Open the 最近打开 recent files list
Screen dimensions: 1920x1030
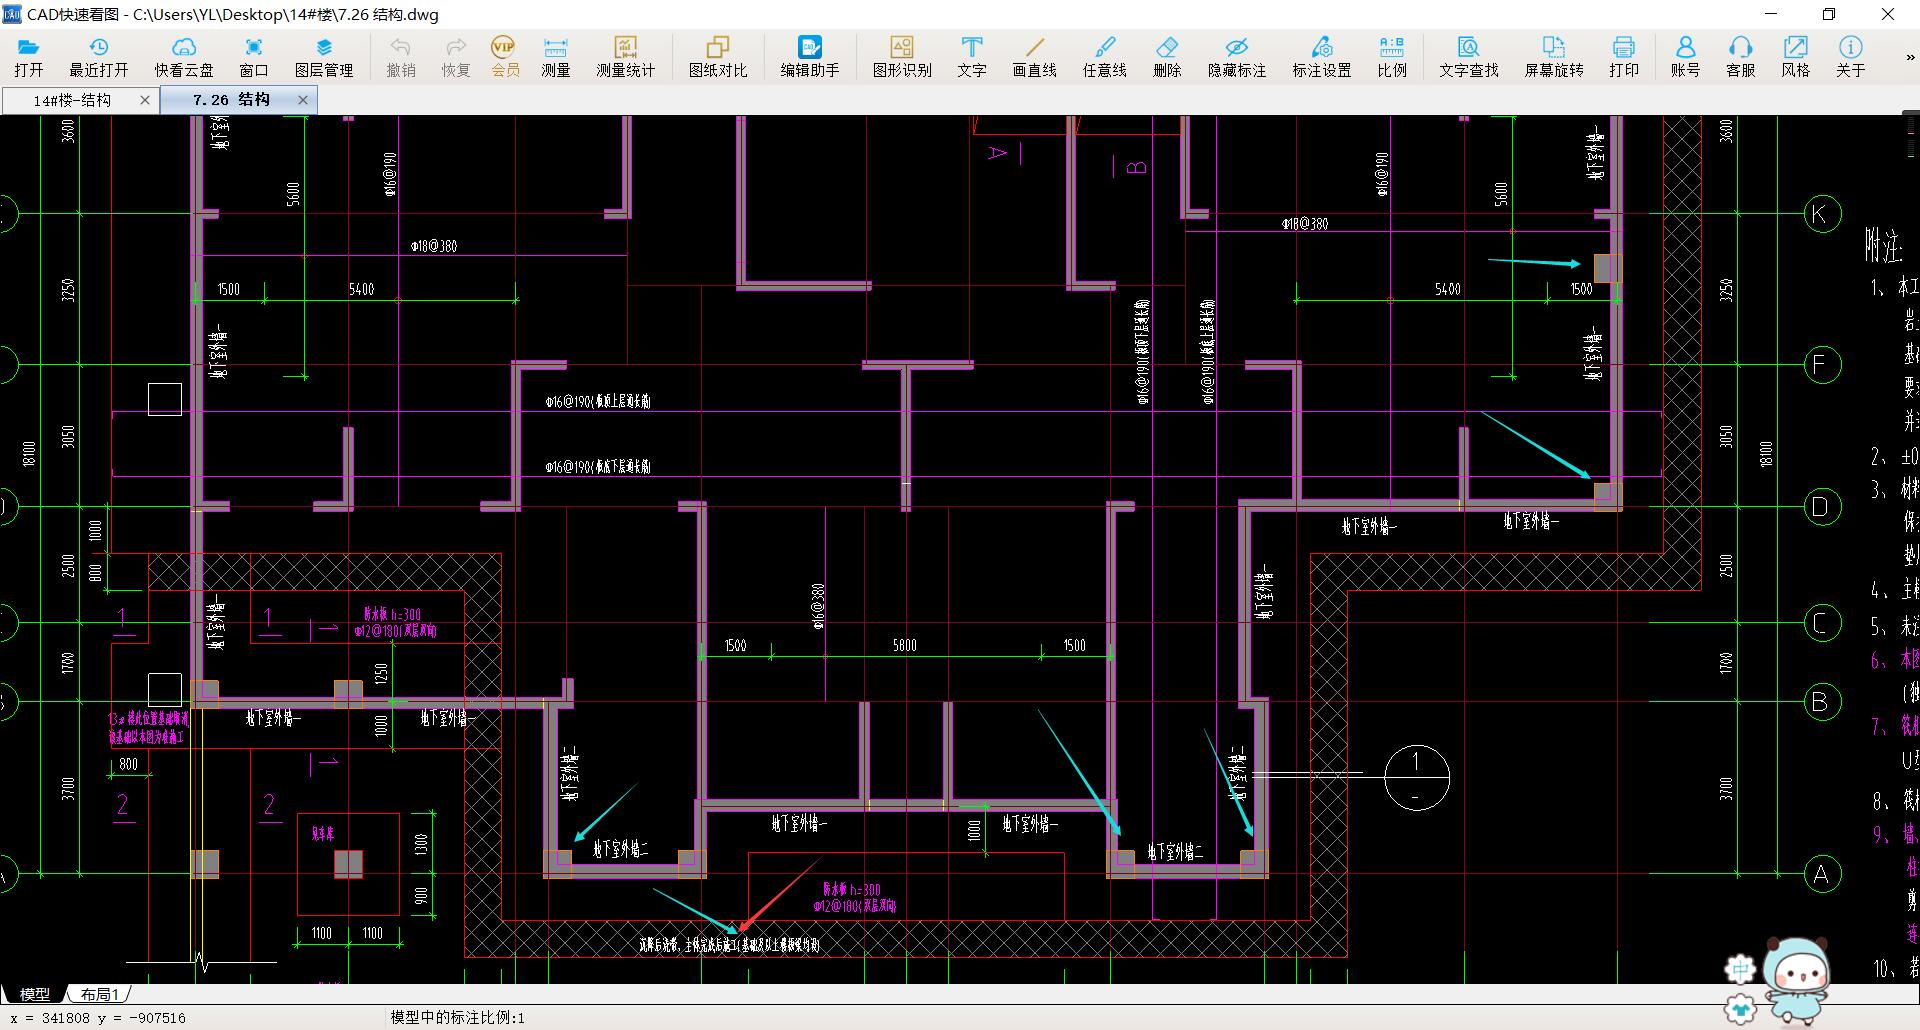98,56
